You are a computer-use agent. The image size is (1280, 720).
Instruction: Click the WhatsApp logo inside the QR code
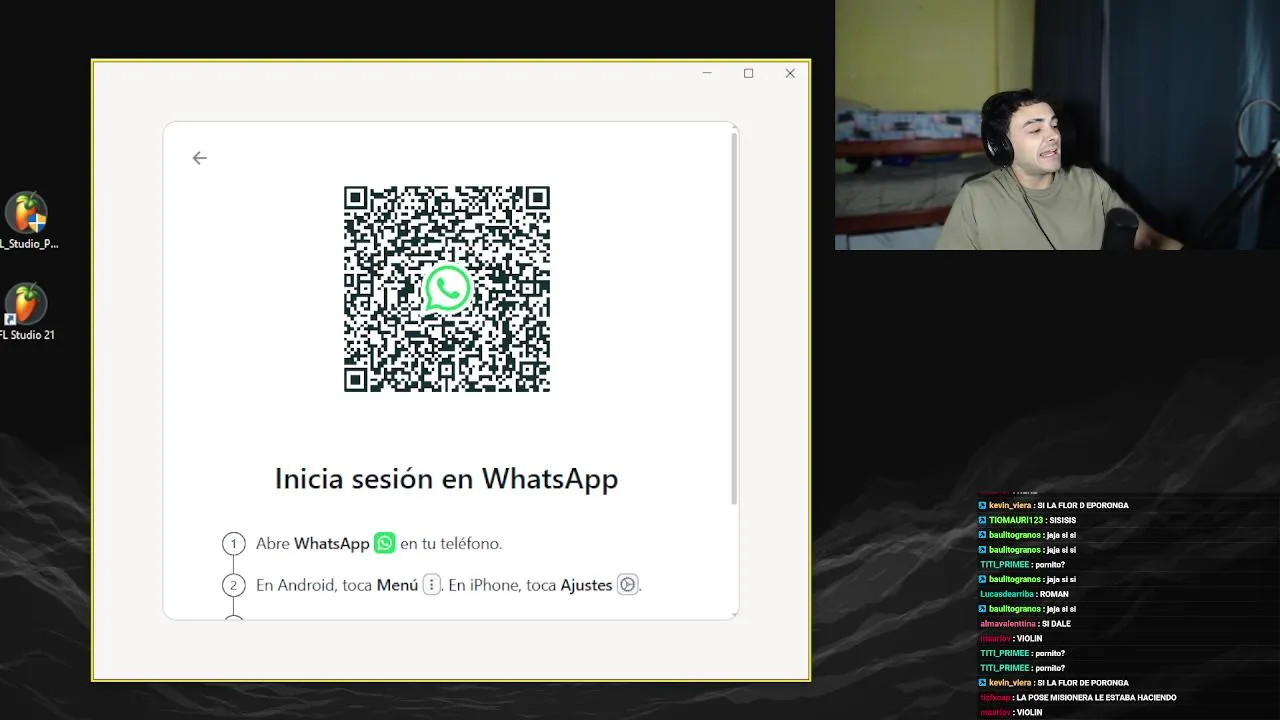(x=447, y=289)
